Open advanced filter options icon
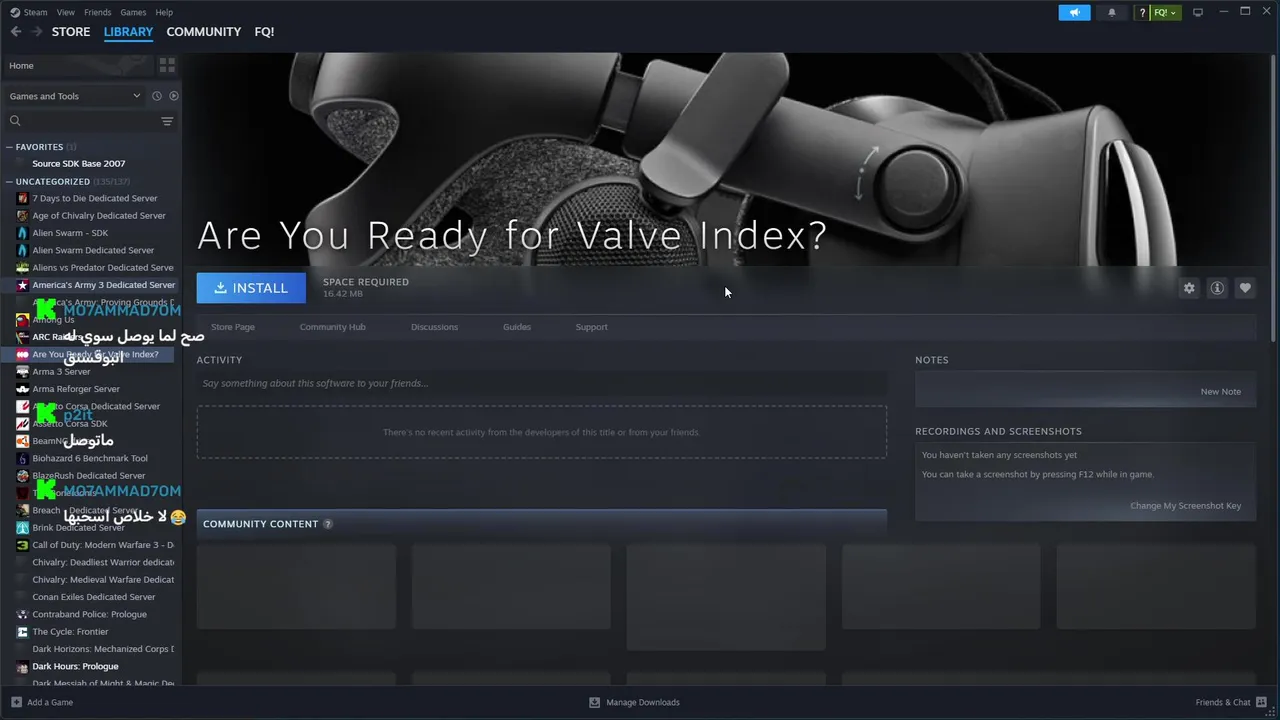Viewport: 1280px width, 720px height. 167,121
